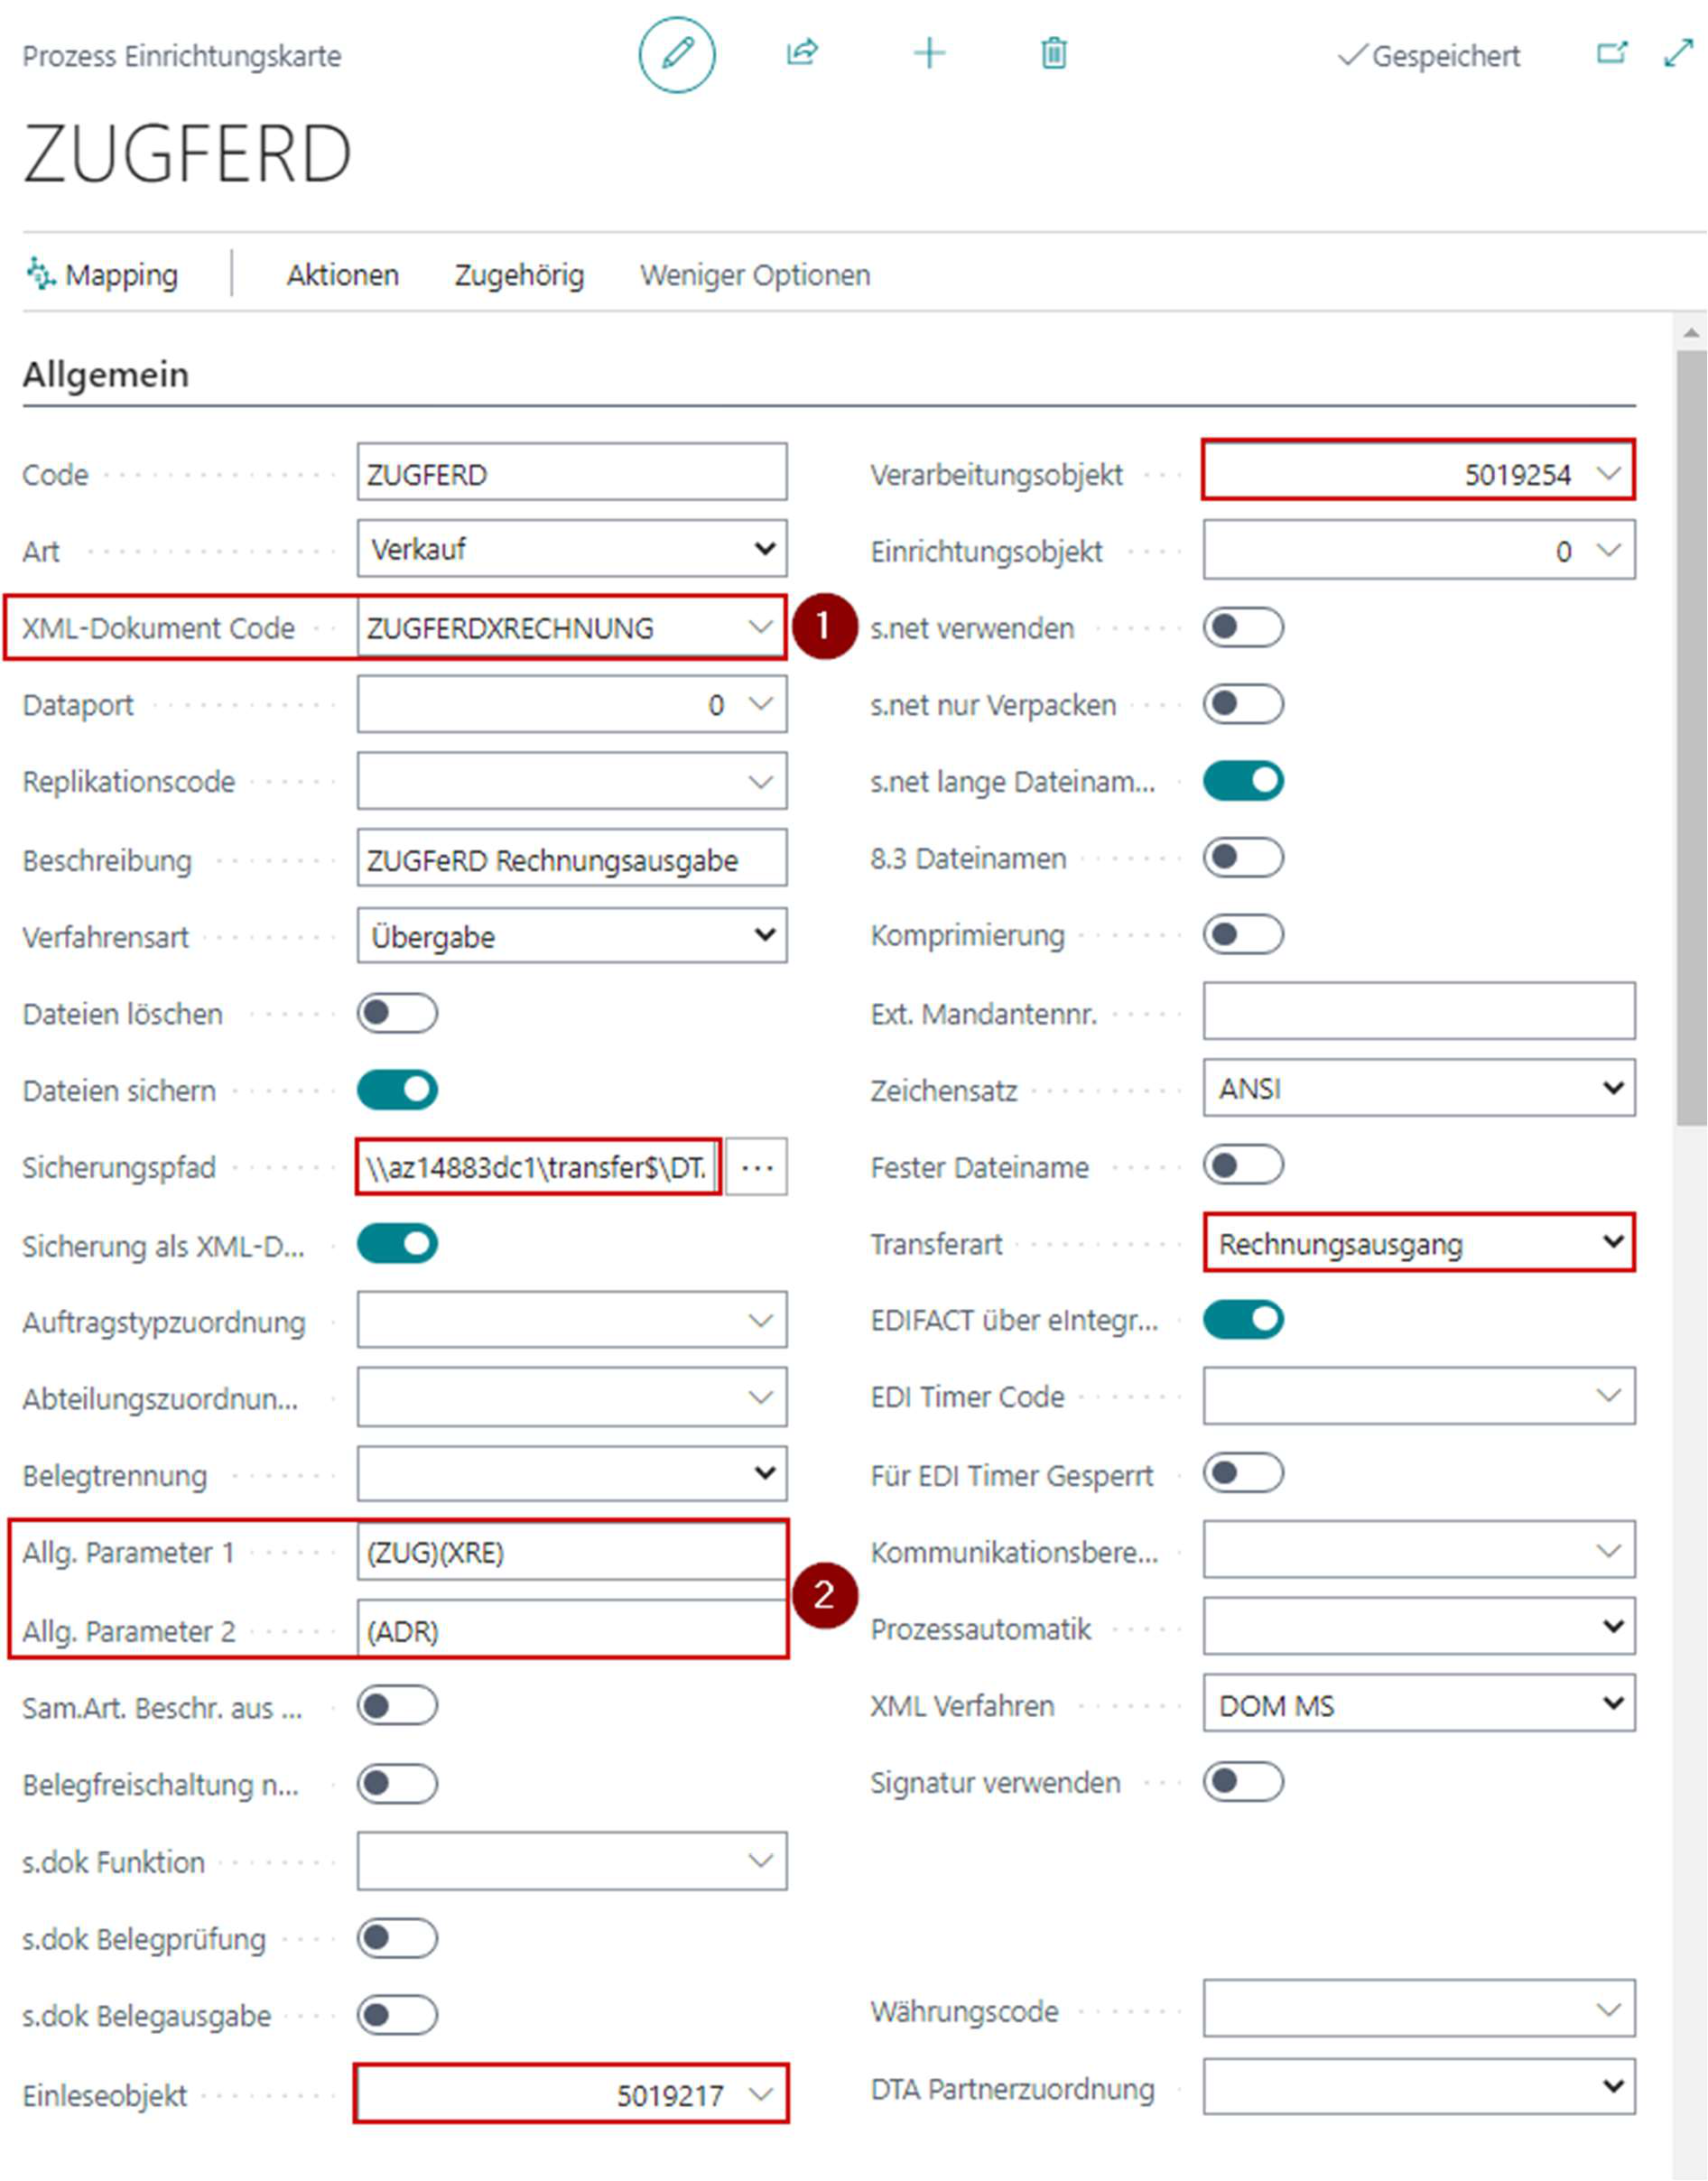Click the plus icon to create new
This screenshot has height=2181, width=1708.
point(929,53)
